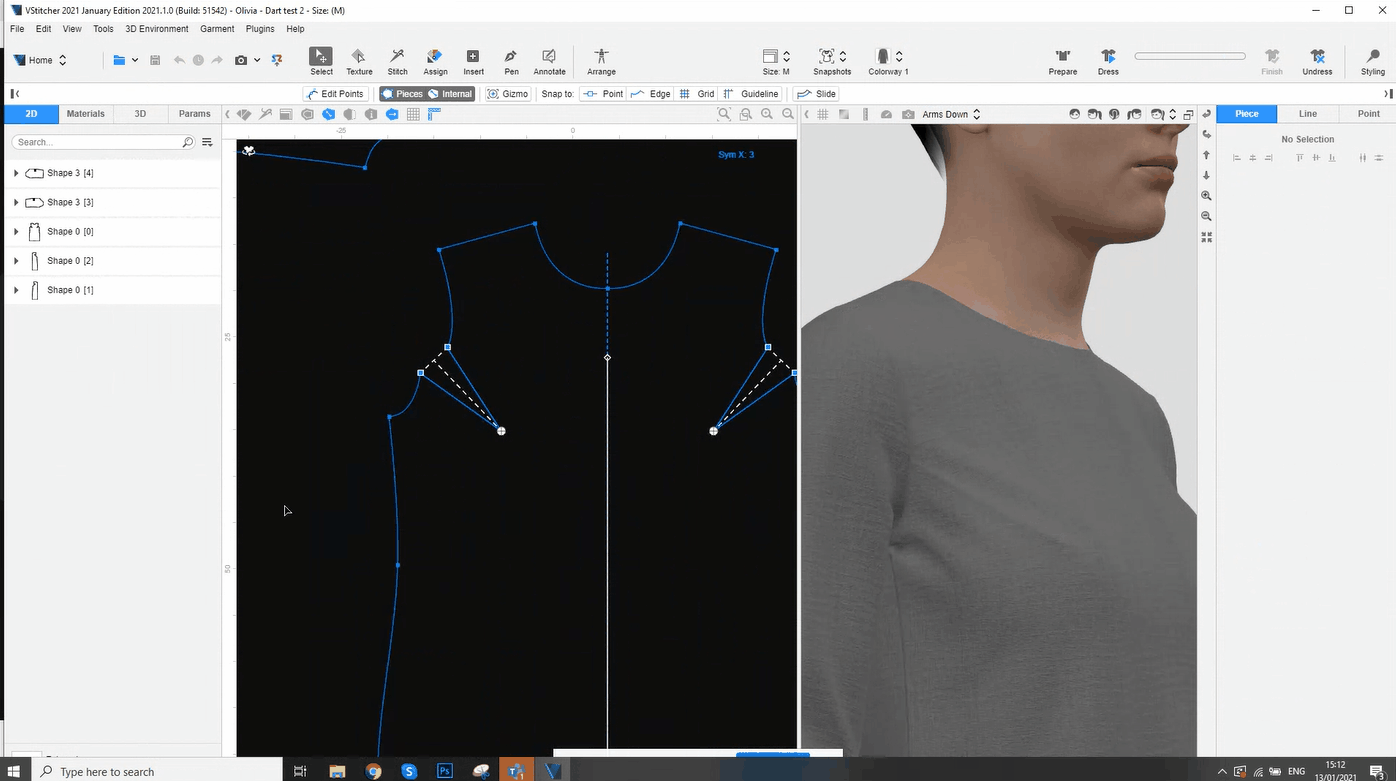Expand Shape 0 [1] tree item
This screenshot has height=781, width=1396.
[x=16, y=290]
